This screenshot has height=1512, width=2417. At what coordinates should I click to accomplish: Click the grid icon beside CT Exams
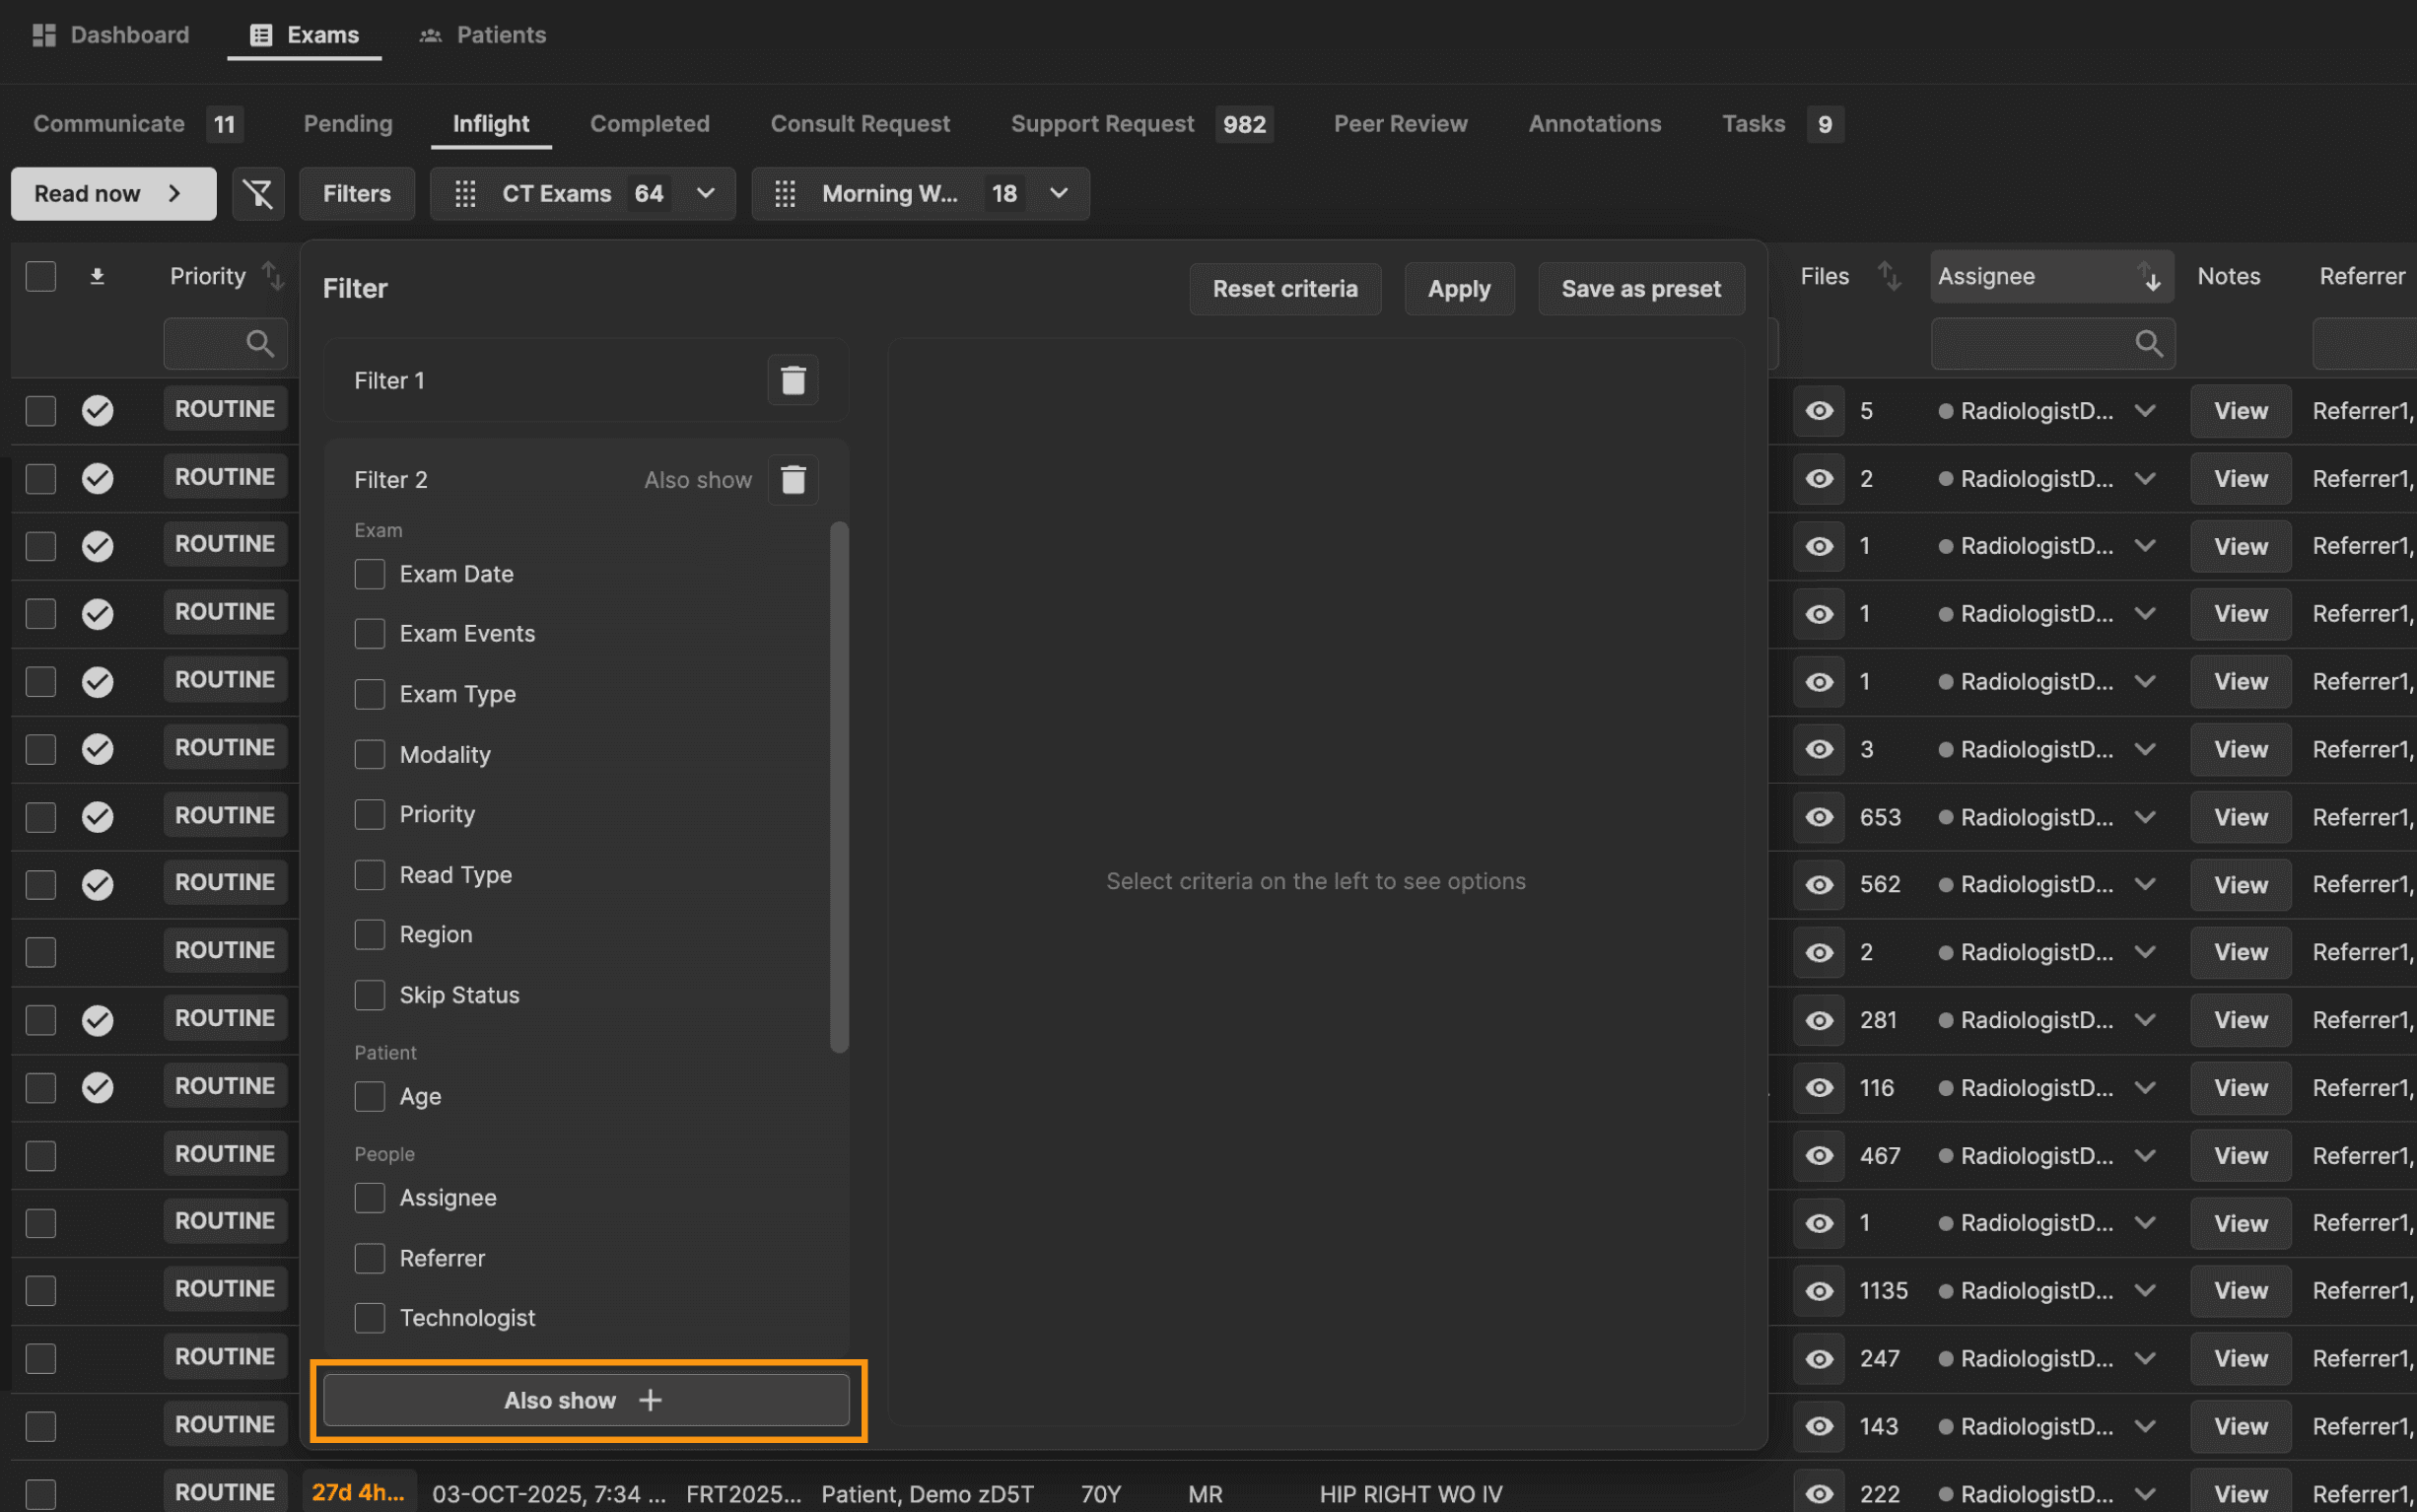click(x=465, y=194)
